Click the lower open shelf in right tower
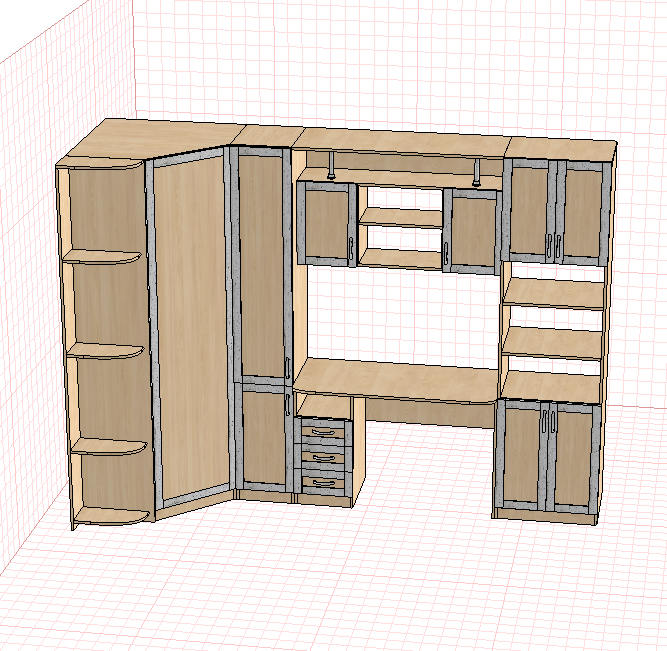 tap(552, 343)
